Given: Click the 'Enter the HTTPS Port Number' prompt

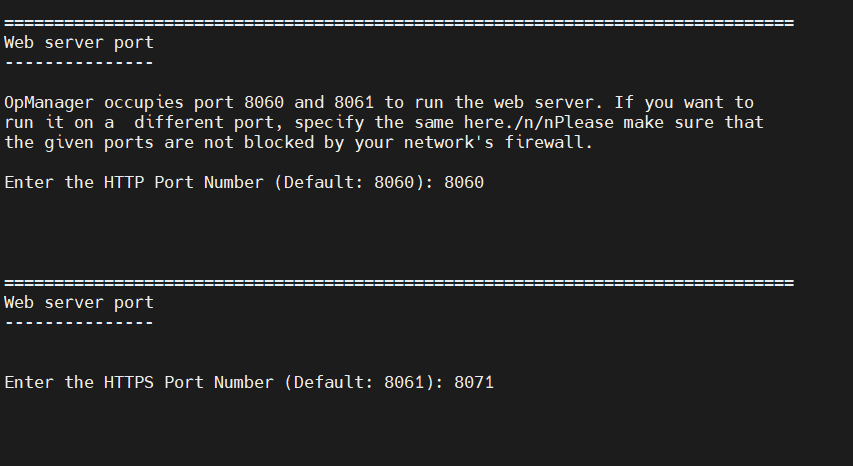Looking at the screenshot, I should click(139, 382).
